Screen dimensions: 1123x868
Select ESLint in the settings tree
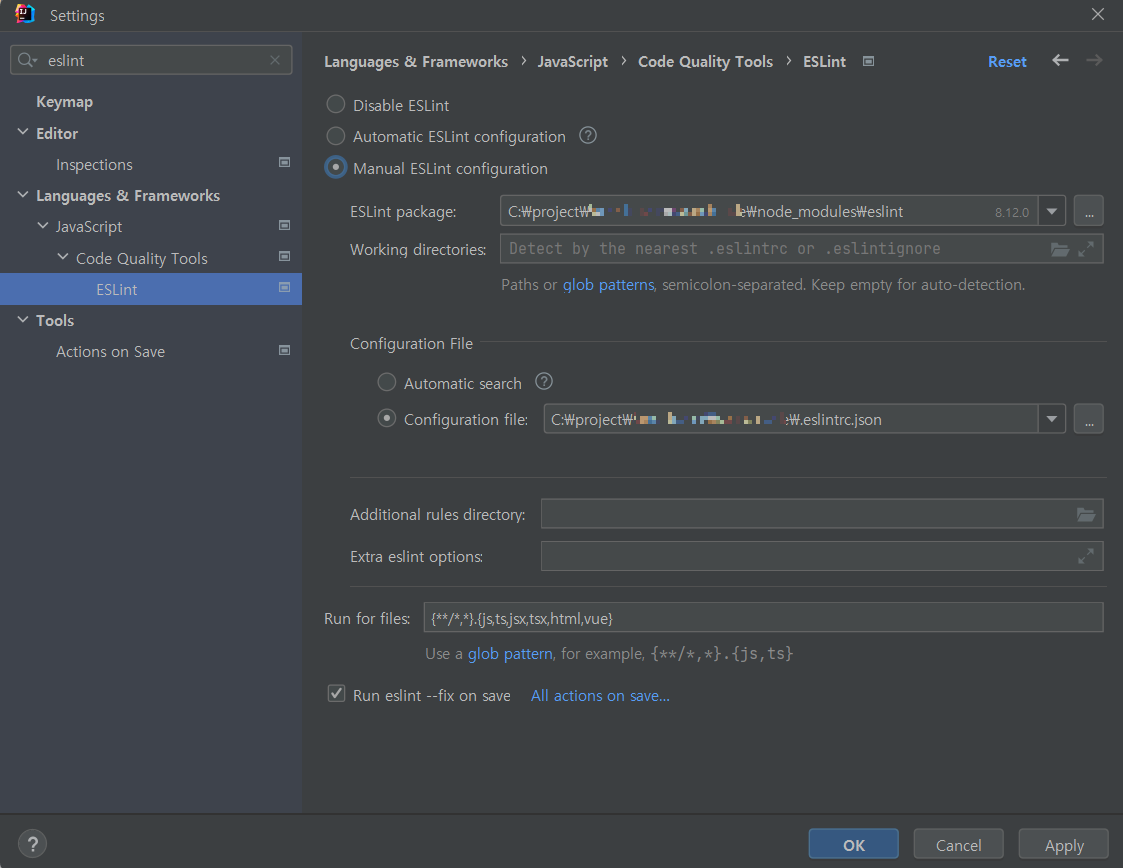point(150,289)
